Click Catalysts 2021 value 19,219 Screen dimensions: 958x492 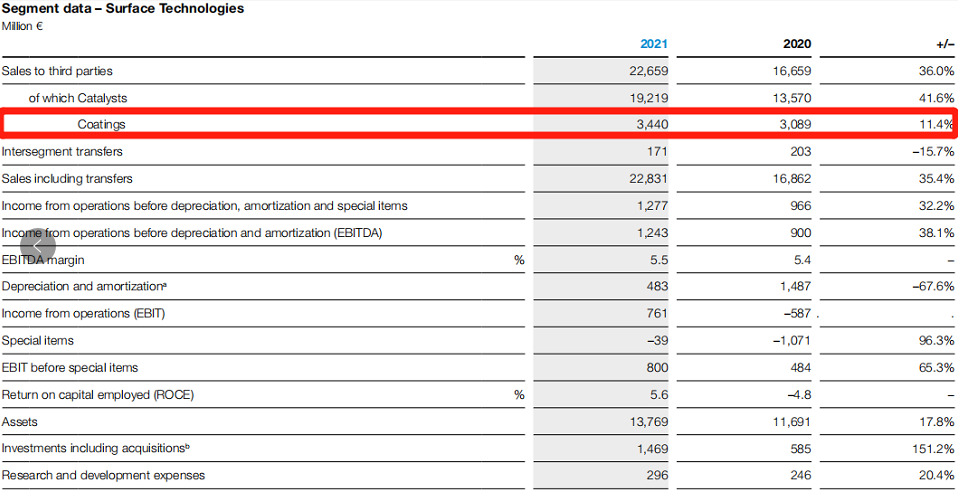pyautogui.click(x=647, y=98)
